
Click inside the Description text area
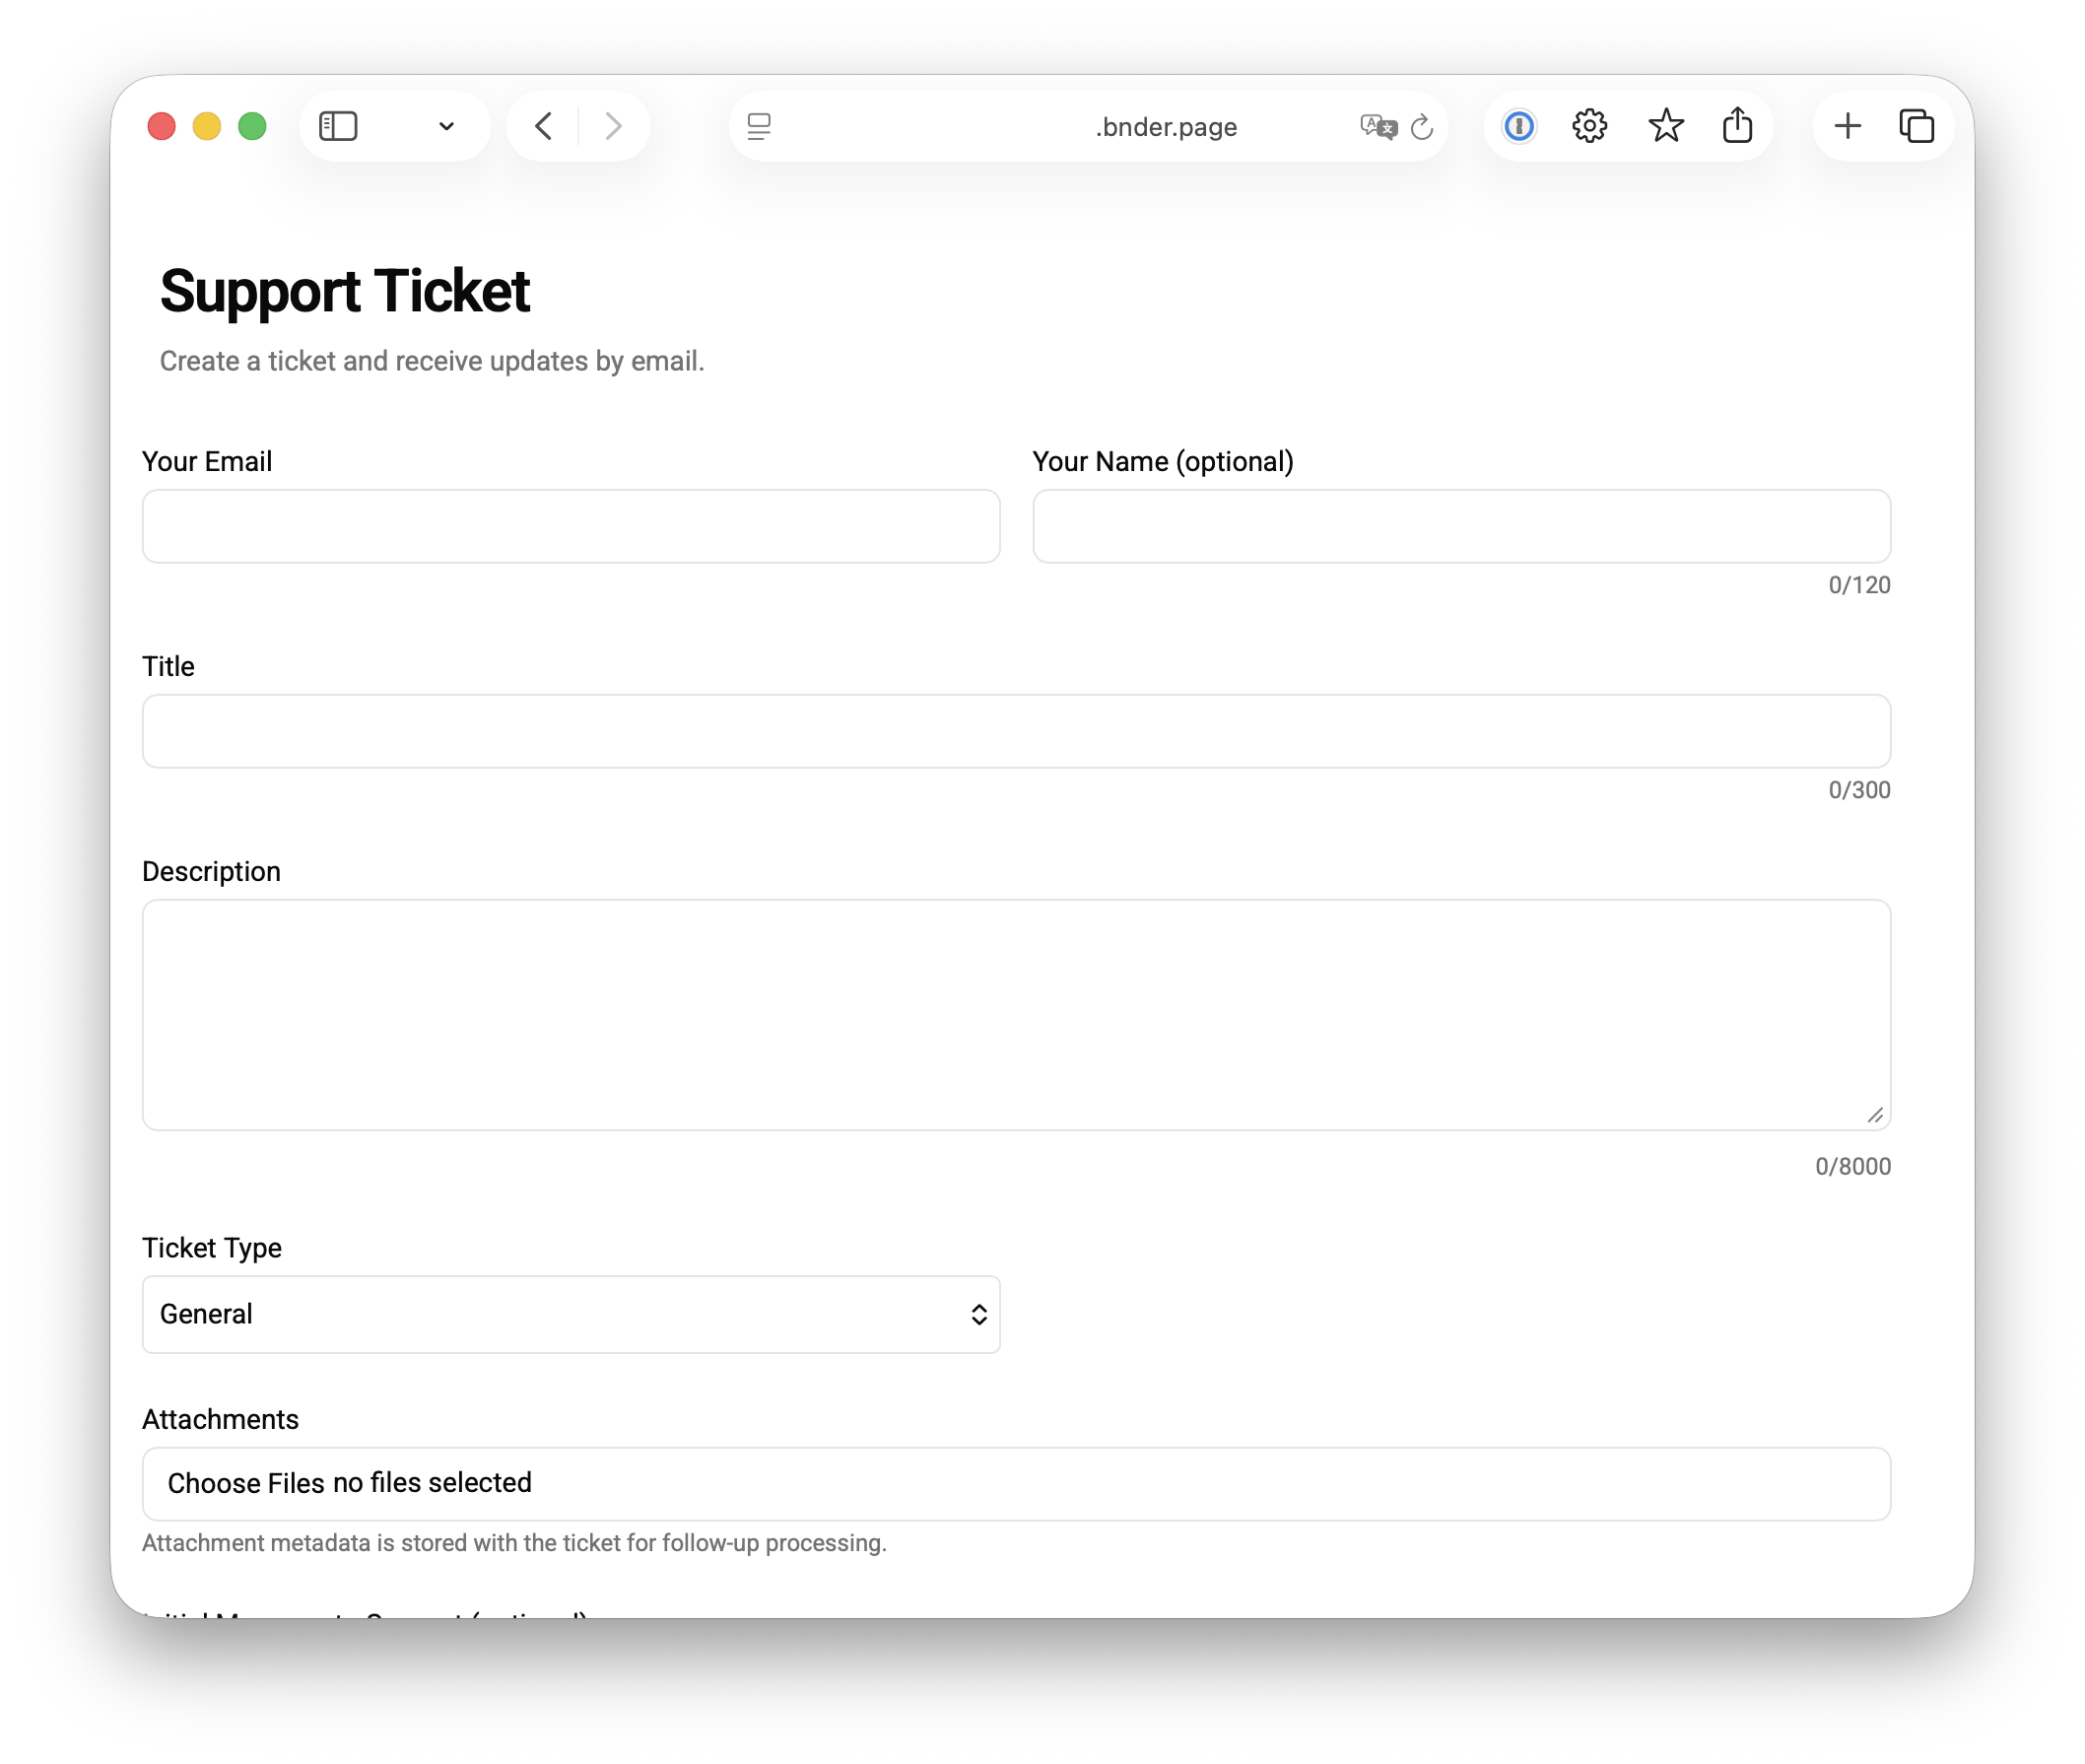1016,1015
